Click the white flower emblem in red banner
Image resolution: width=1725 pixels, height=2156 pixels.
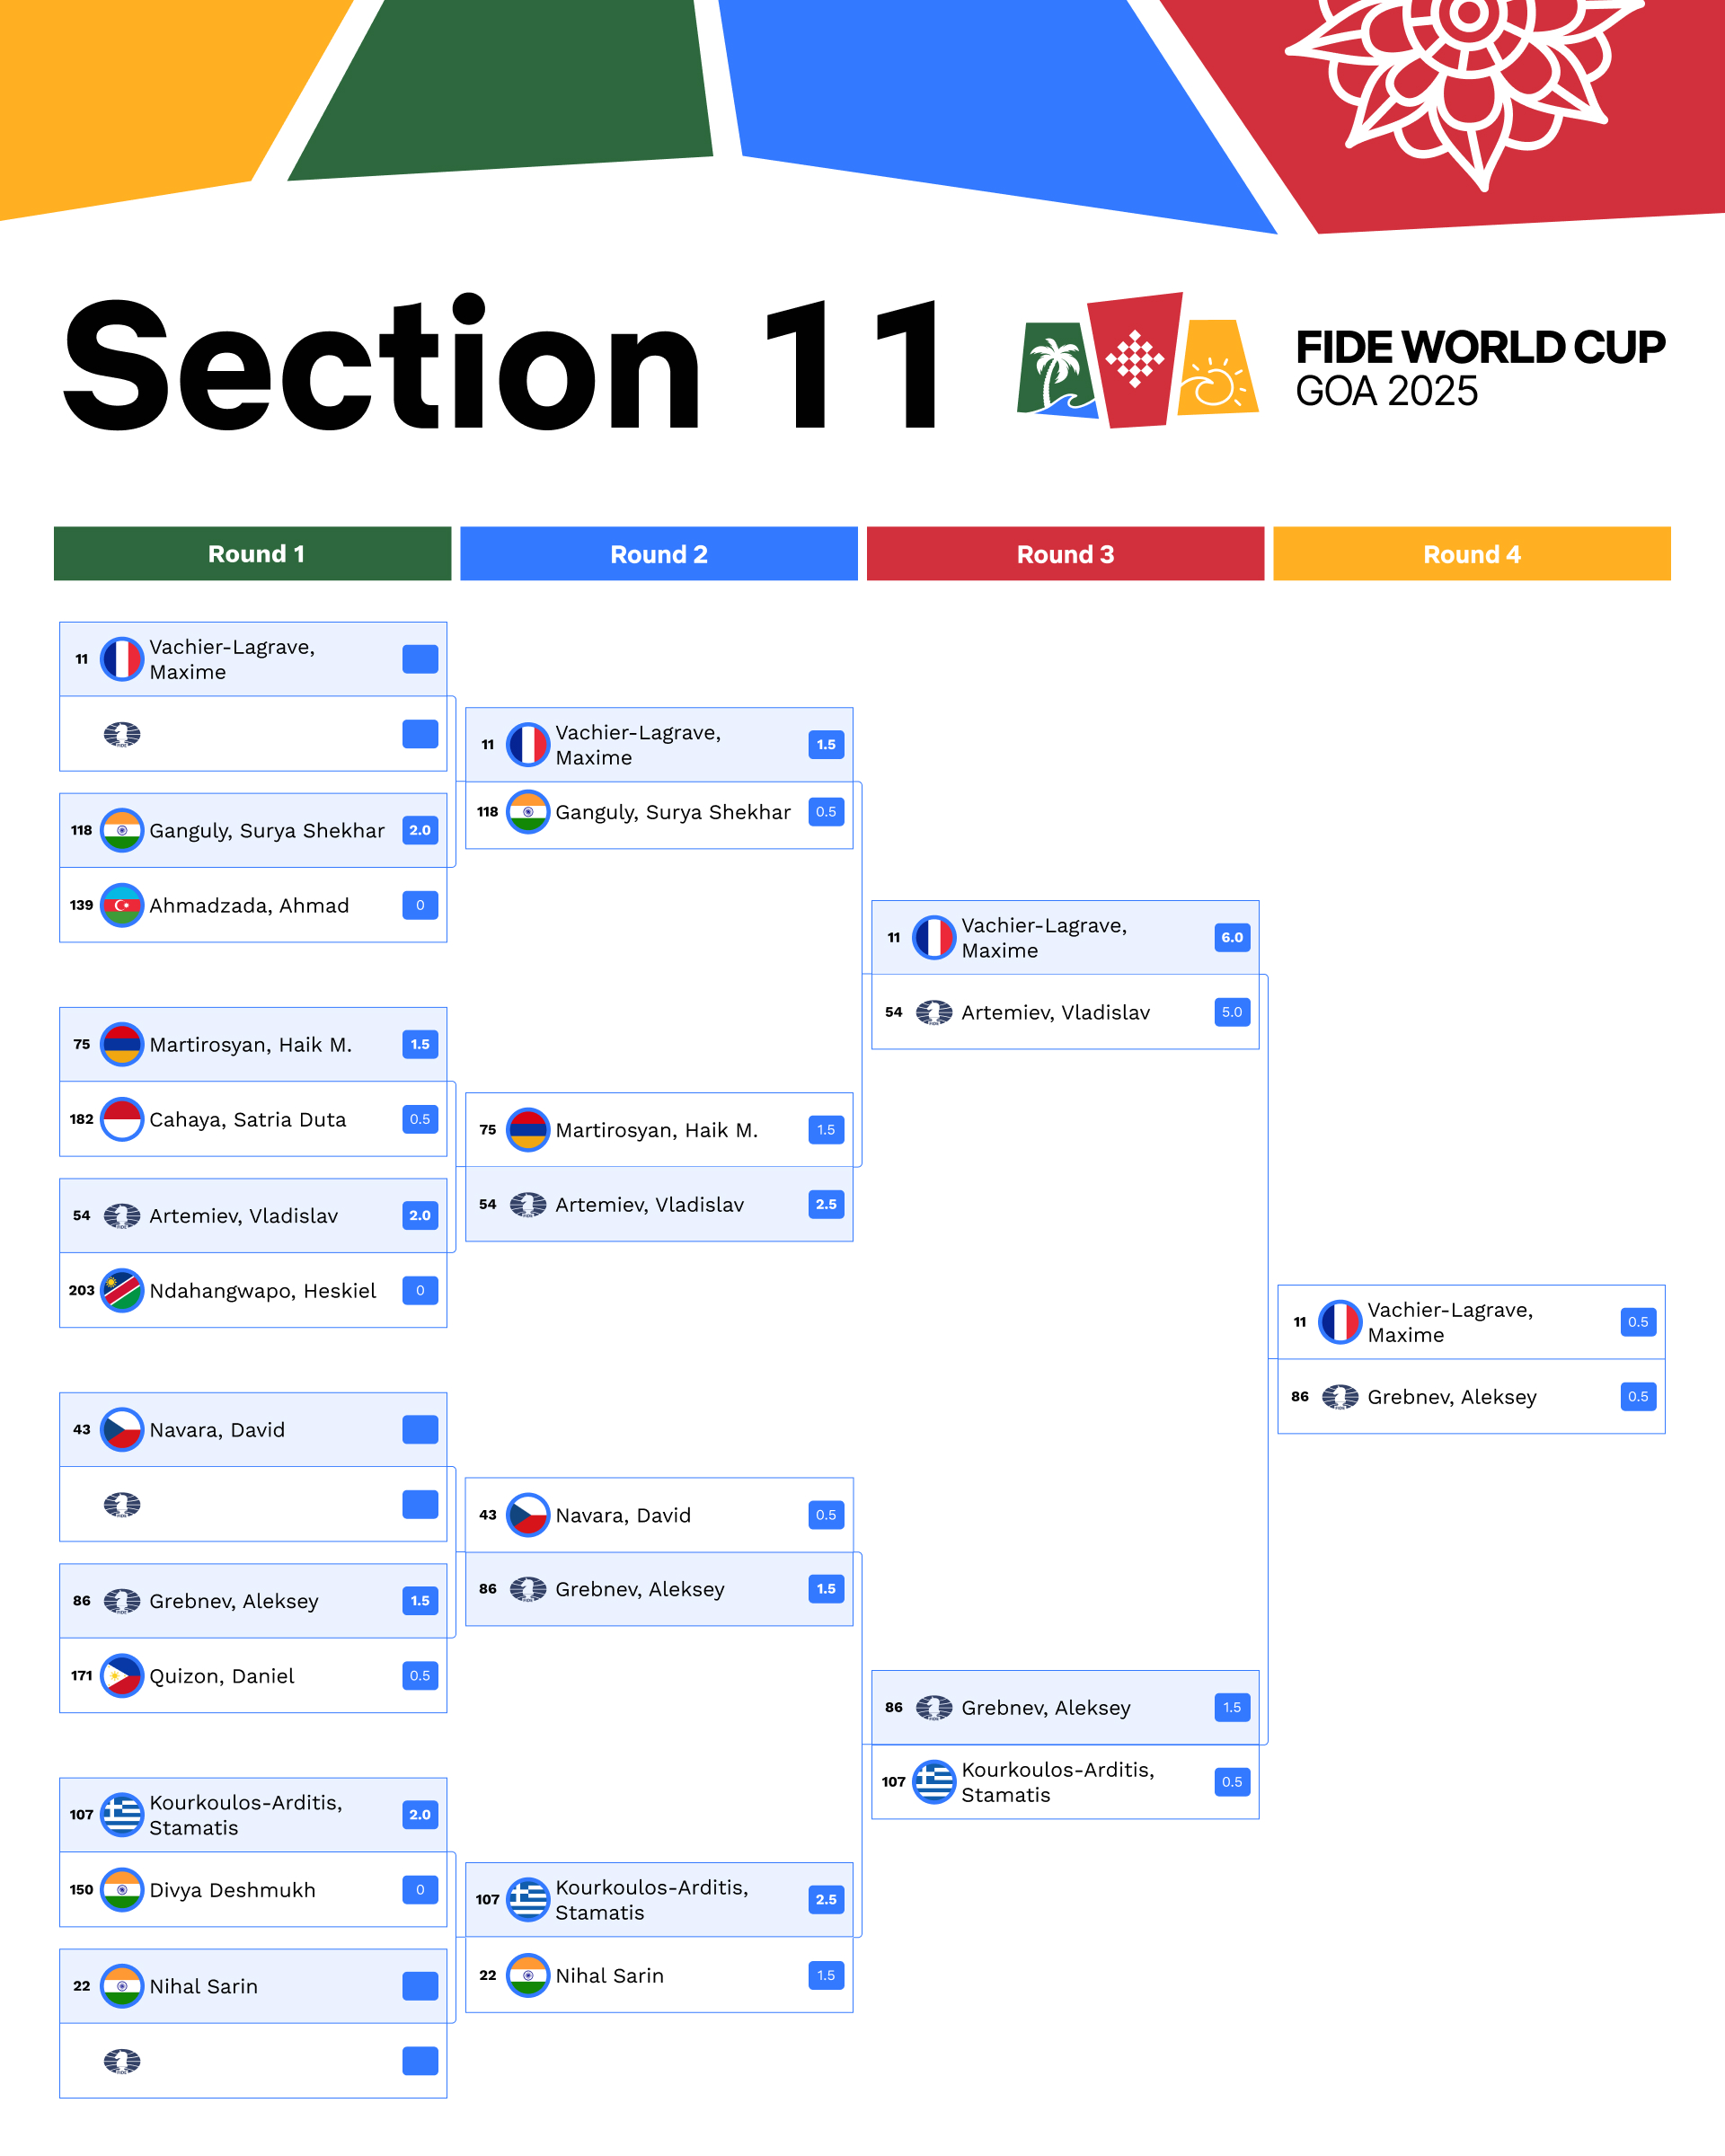tap(1466, 75)
